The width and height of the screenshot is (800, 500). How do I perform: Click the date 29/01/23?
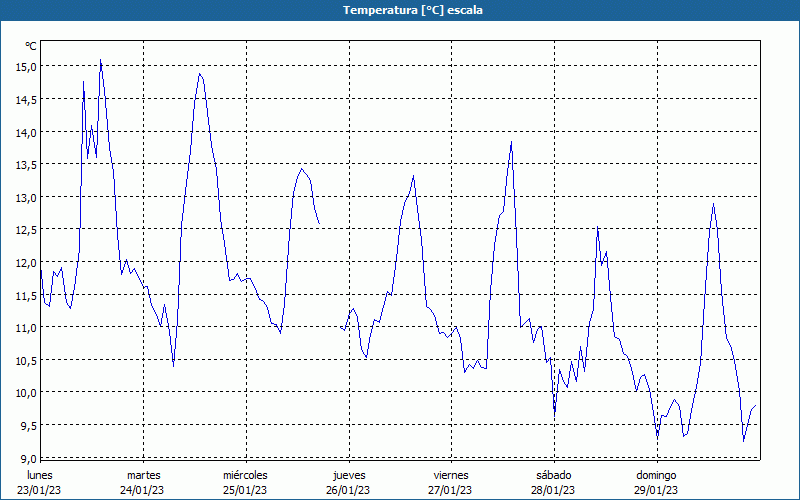pos(656,490)
